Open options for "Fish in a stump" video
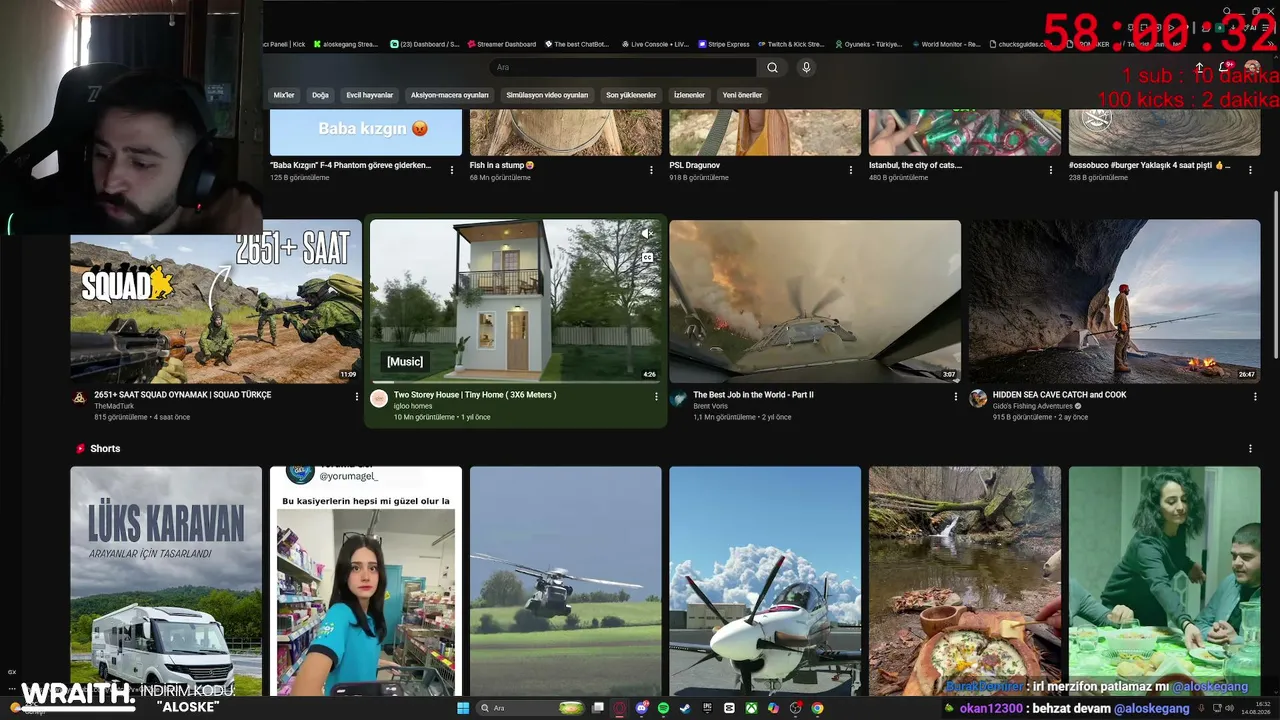 pos(652,170)
